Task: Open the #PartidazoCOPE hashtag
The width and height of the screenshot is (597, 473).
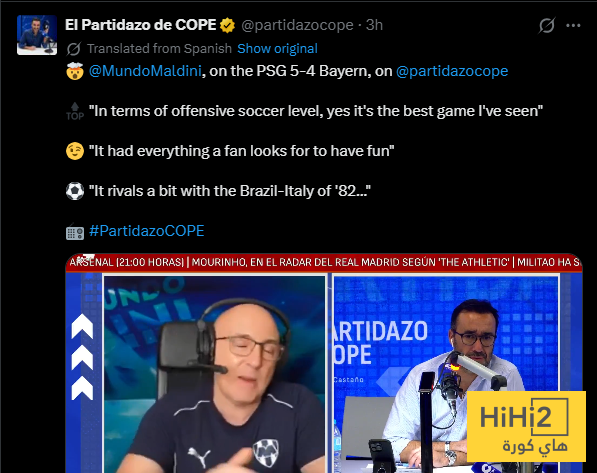Action: pos(147,231)
